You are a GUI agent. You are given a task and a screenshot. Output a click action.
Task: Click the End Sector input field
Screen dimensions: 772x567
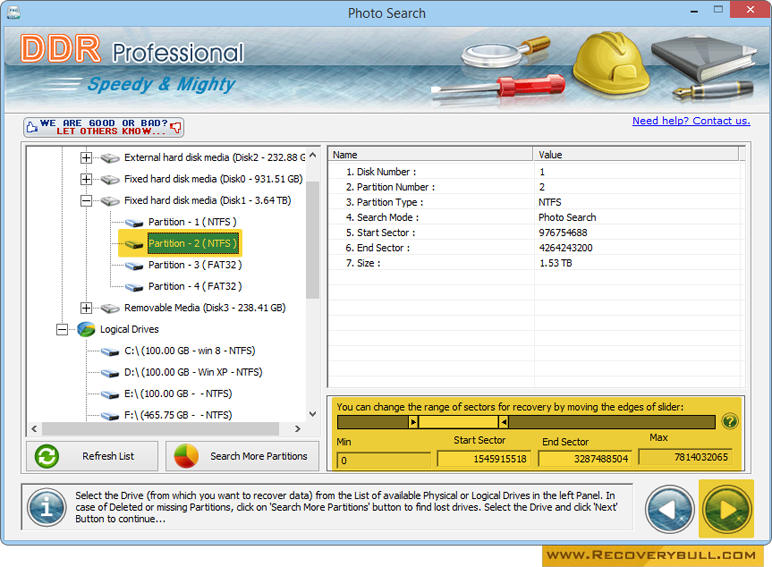[585, 459]
